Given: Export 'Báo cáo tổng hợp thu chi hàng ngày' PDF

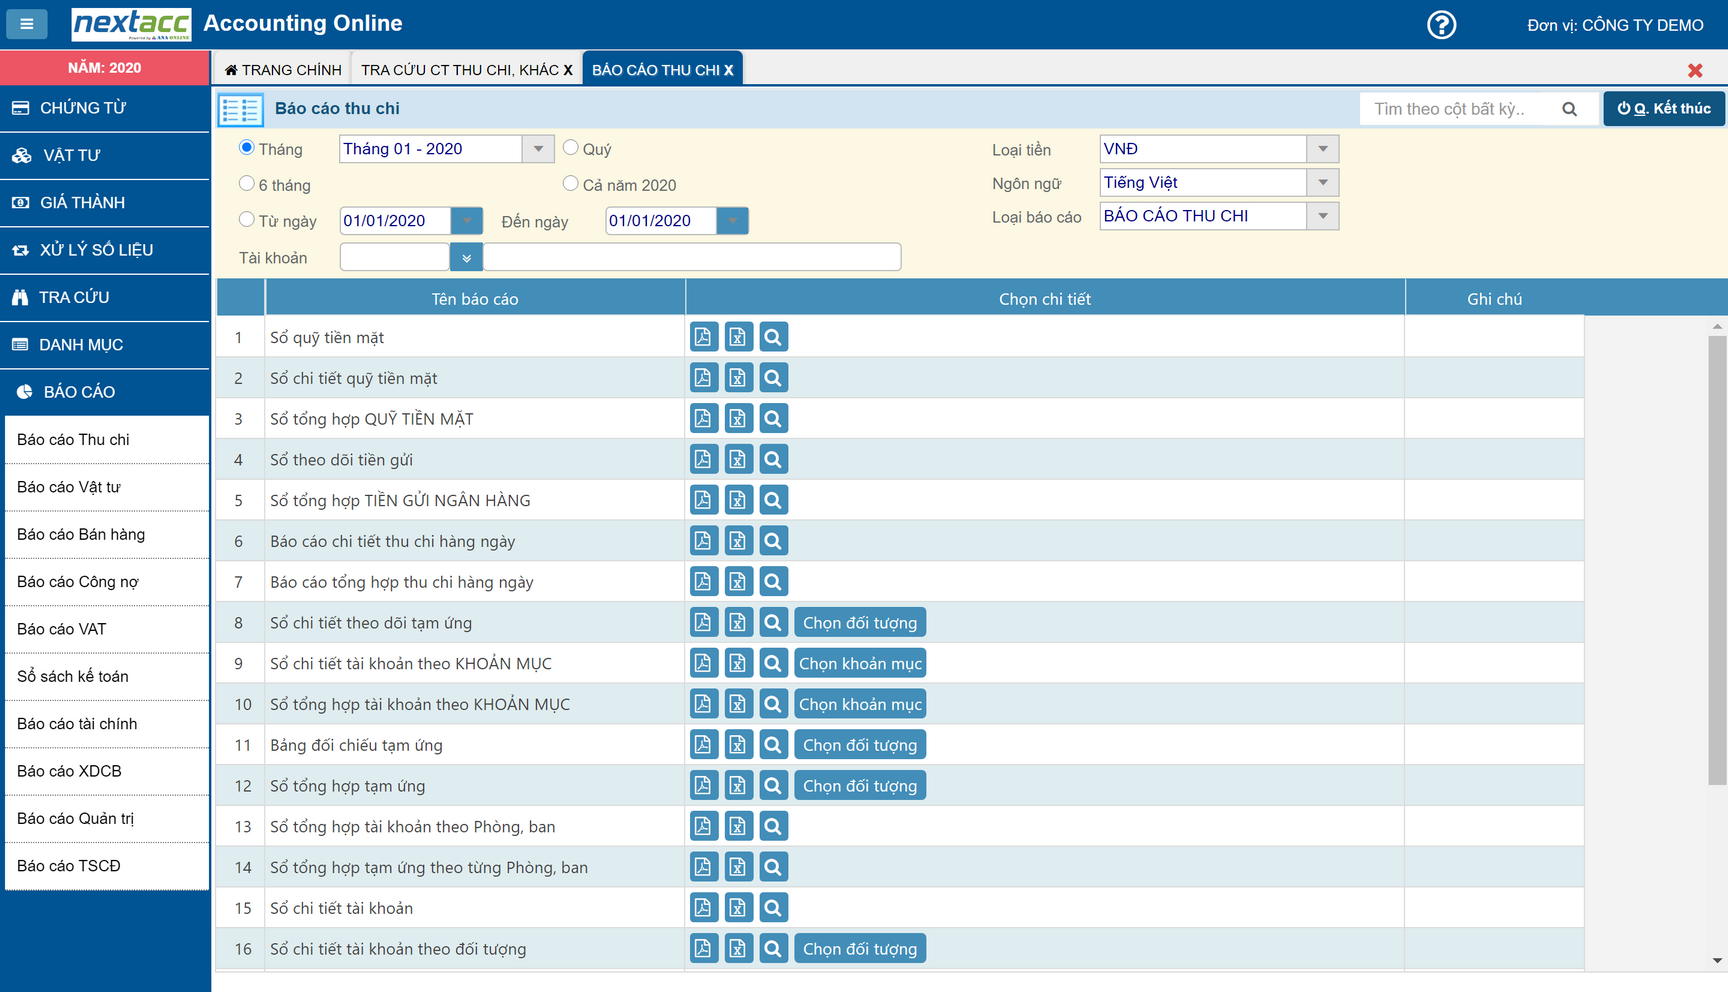Looking at the screenshot, I should 703,582.
